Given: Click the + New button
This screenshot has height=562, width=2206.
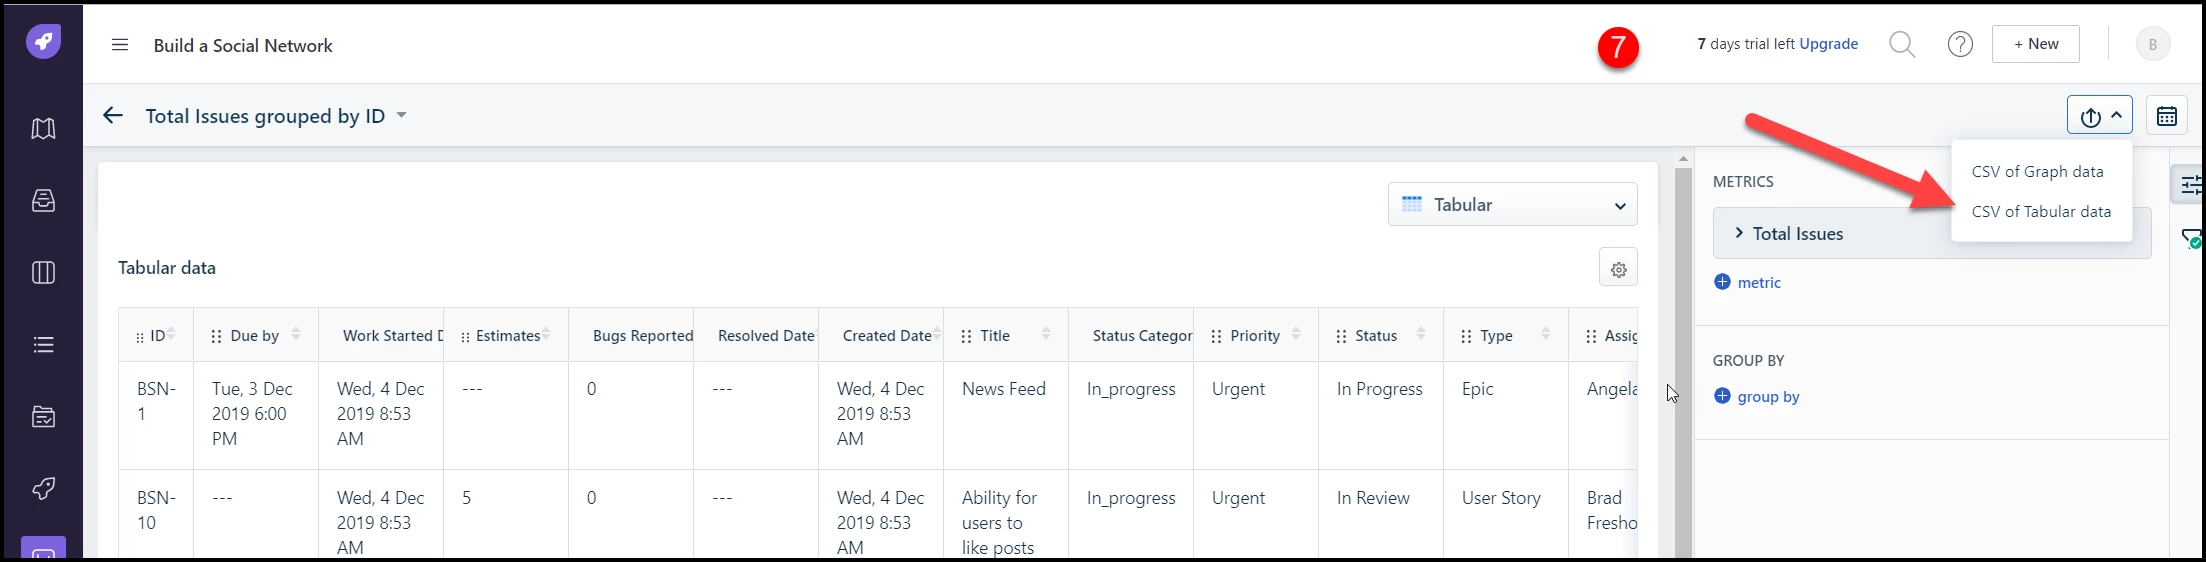Looking at the screenshot, I should [x=2035, y=44].
